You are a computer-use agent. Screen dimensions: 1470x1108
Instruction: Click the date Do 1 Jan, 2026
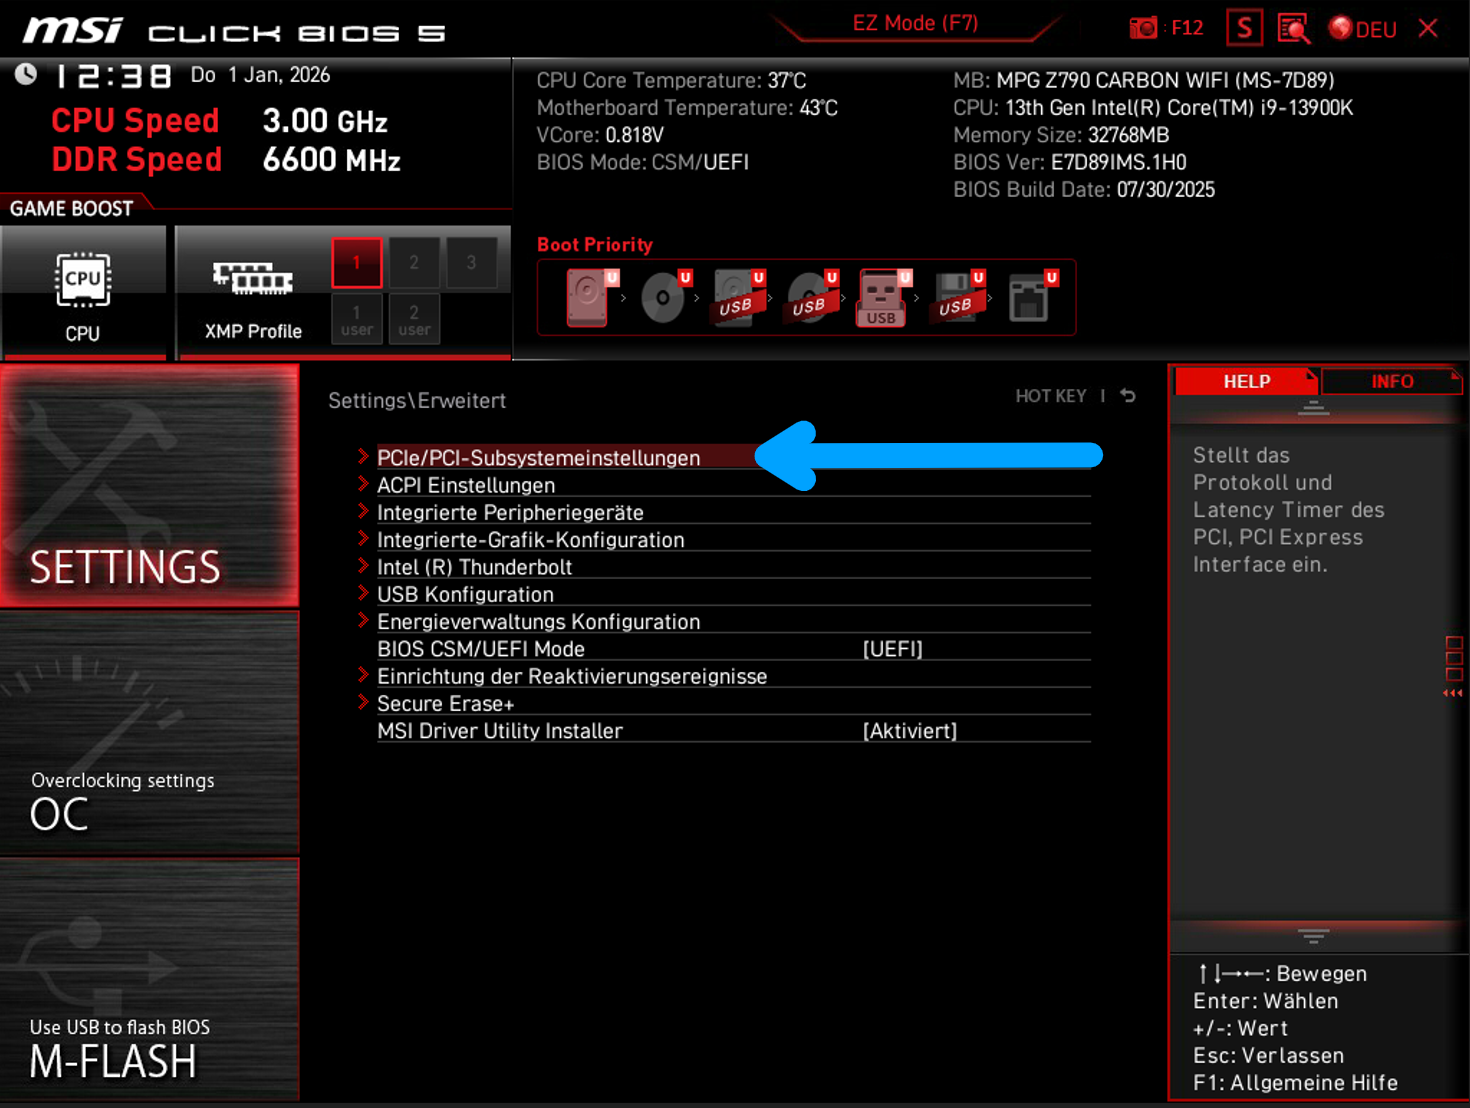[x=260, y=75]
